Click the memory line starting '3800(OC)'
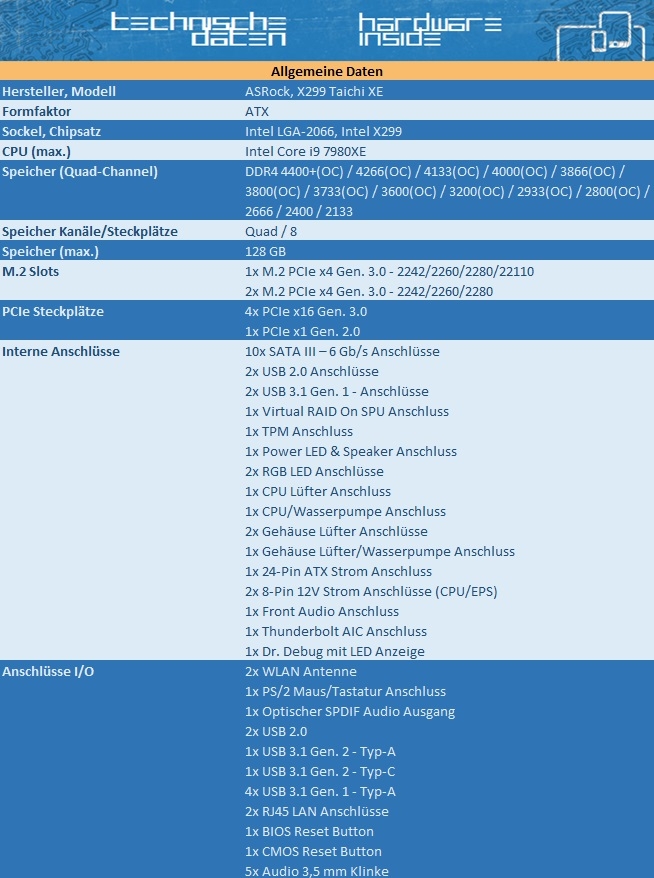Screen dimensions: 654x878 tap(447, 192)
